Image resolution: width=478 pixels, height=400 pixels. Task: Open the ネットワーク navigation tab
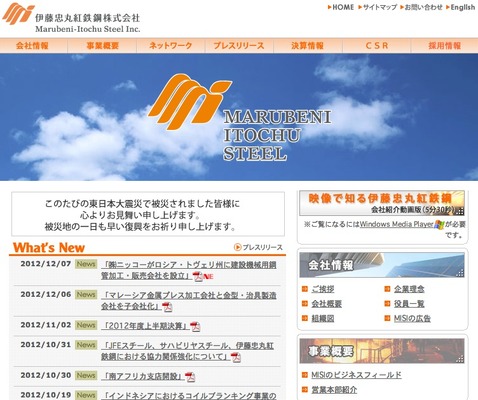pos(171,46)
